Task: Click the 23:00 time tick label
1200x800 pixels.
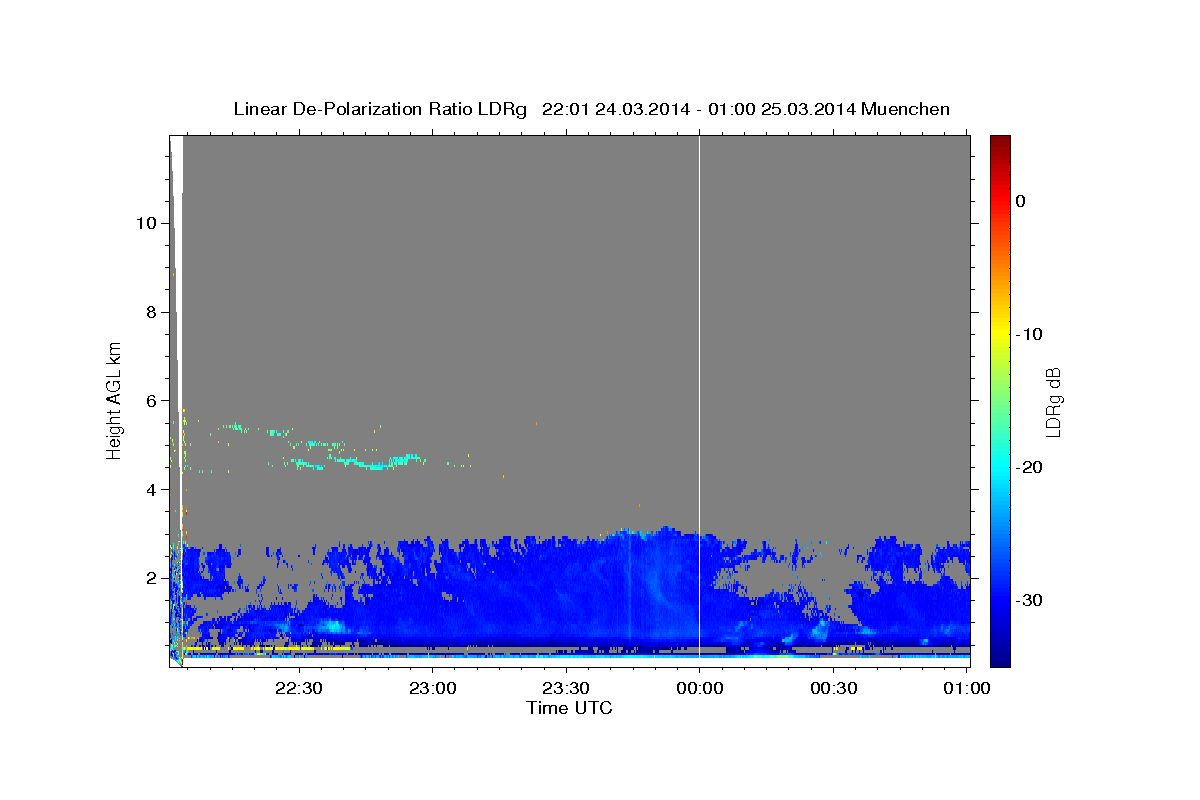Action: click(x=432, y=689)
